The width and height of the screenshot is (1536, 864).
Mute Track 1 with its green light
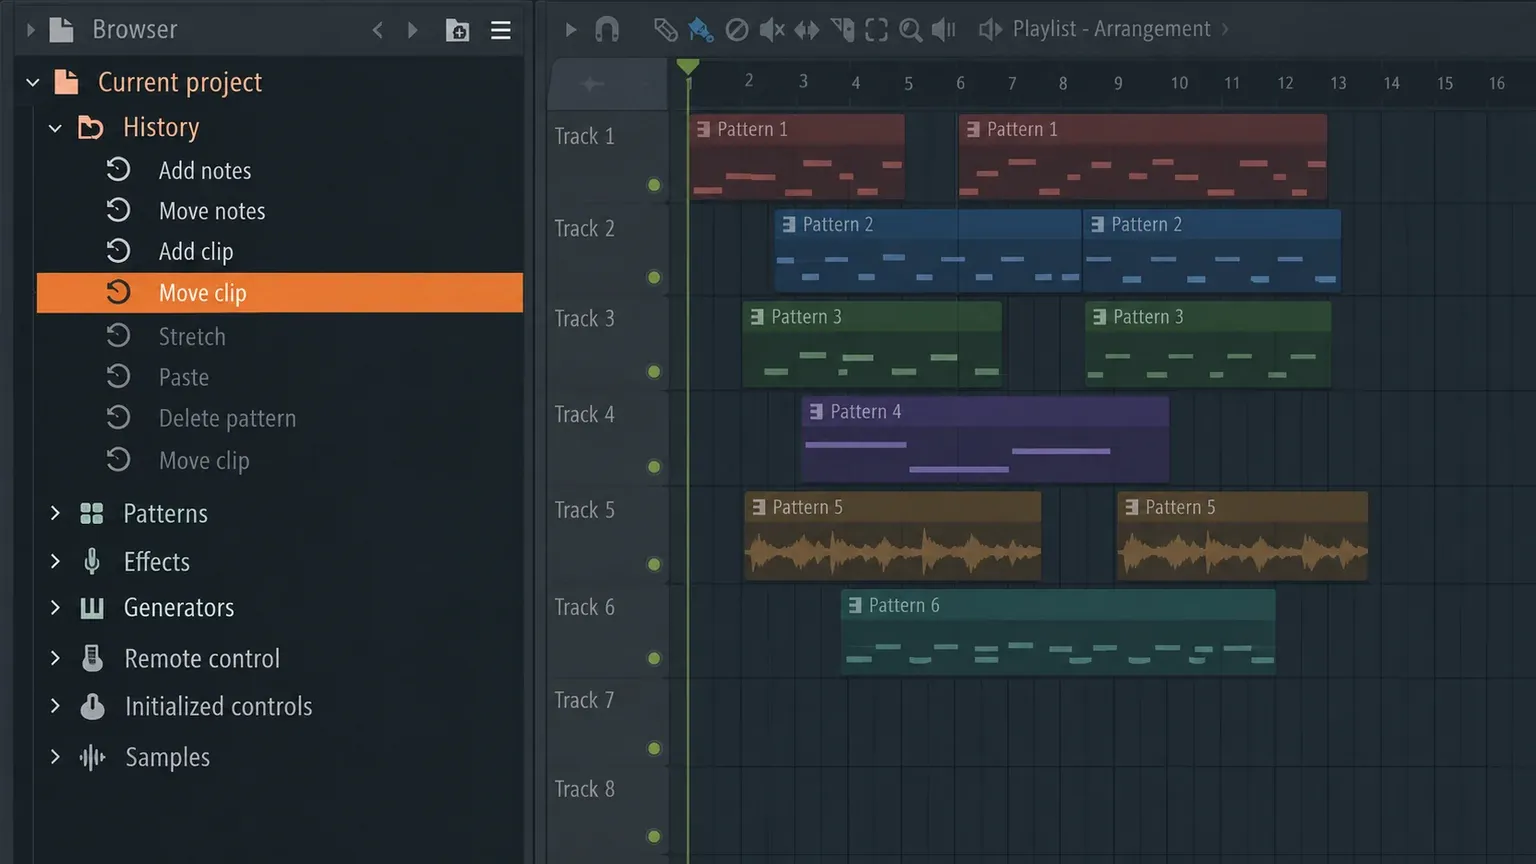click(x=654, y=185)
